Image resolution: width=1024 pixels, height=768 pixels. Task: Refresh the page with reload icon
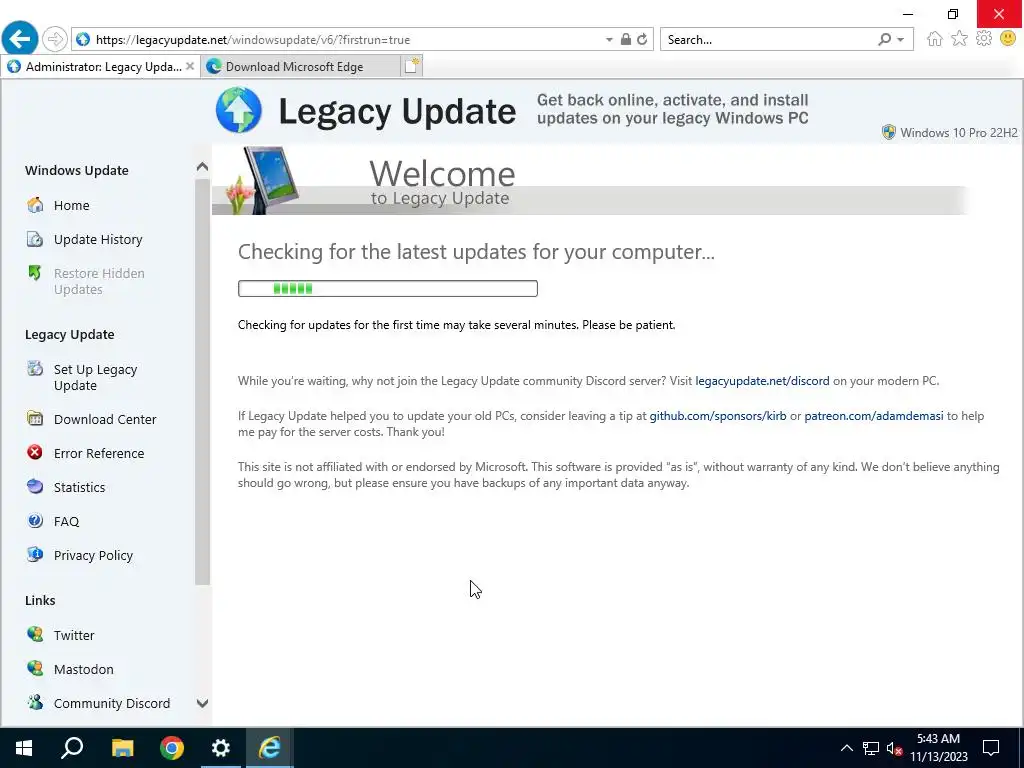[x=642, y=40]
